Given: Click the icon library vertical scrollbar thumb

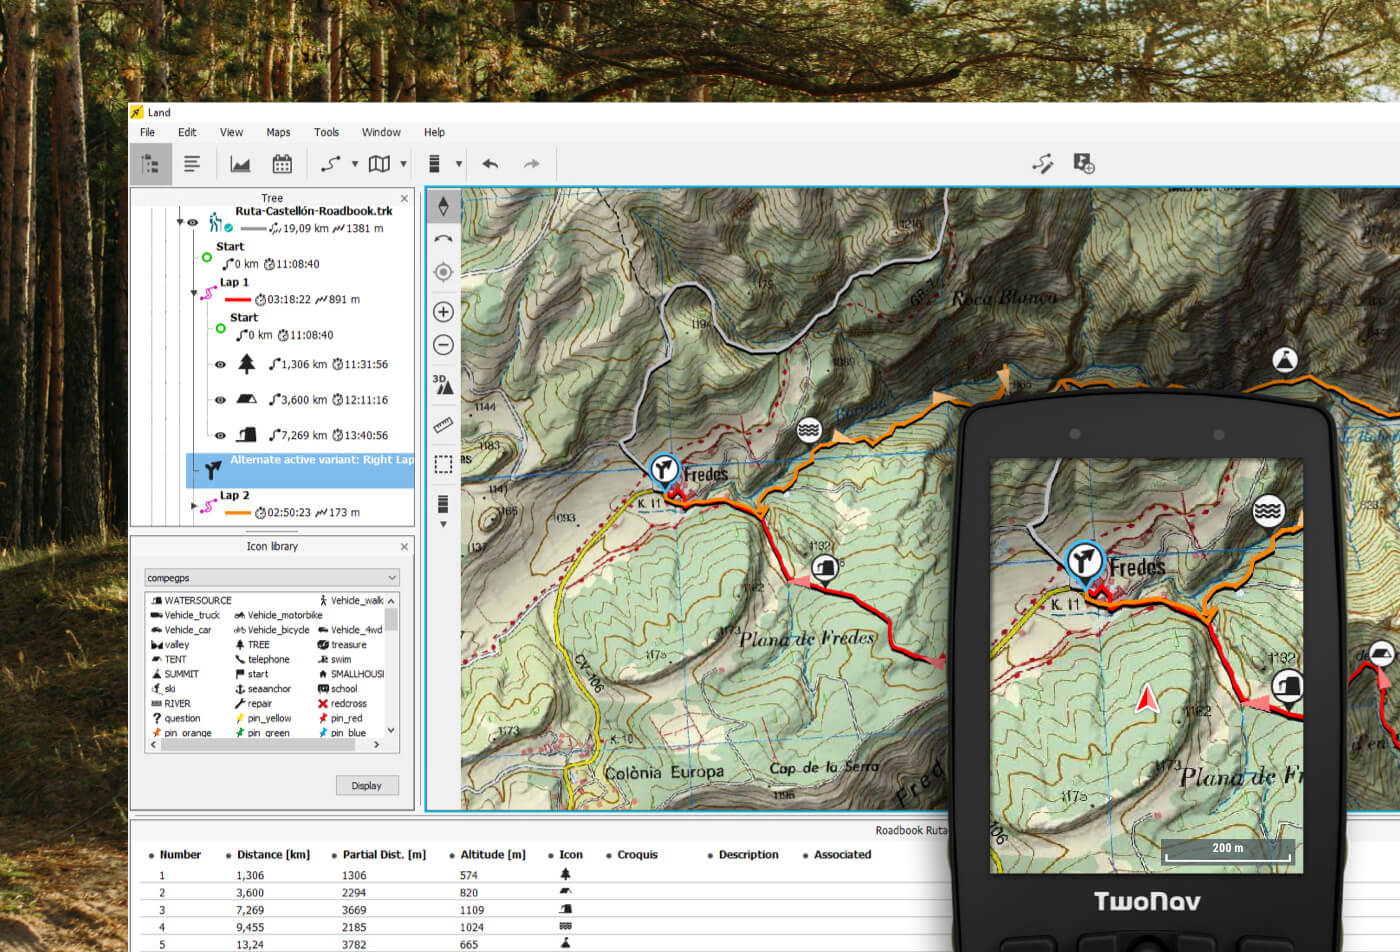Looking at the screenshot, I should pos(391,620).
